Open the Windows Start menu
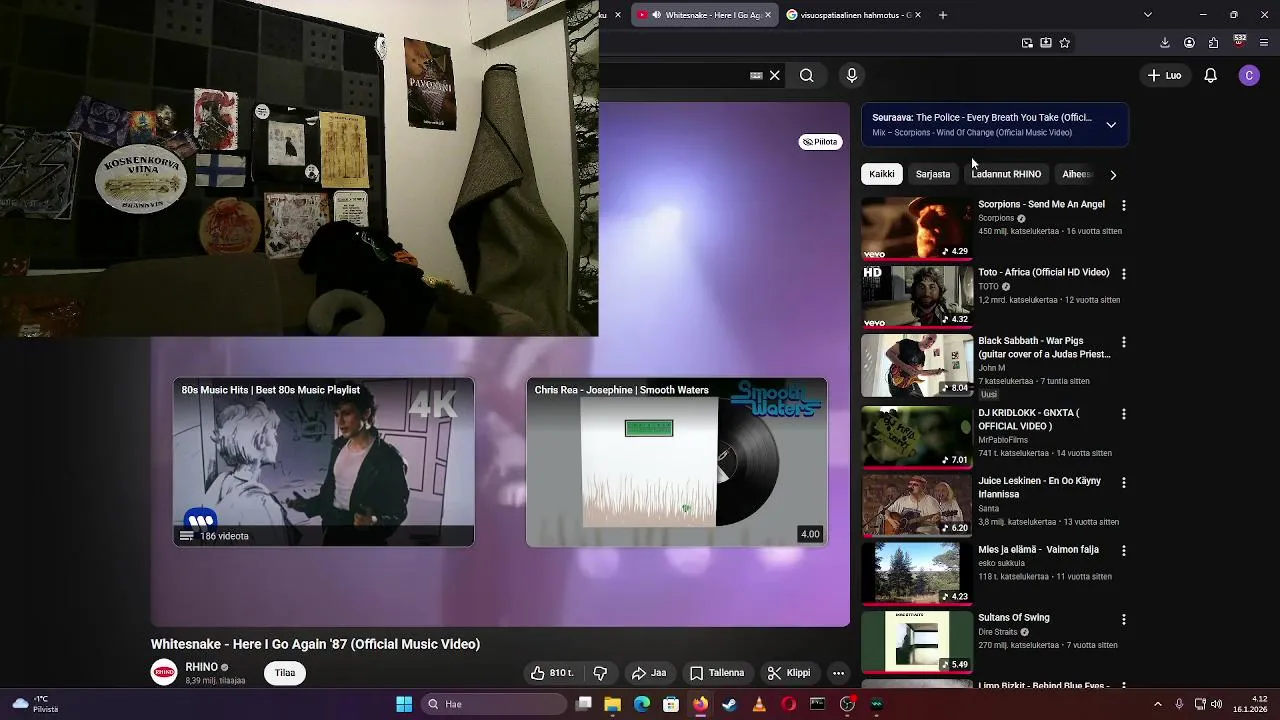The height and width of the screenshot is (720, 1280). click(404, 704)
